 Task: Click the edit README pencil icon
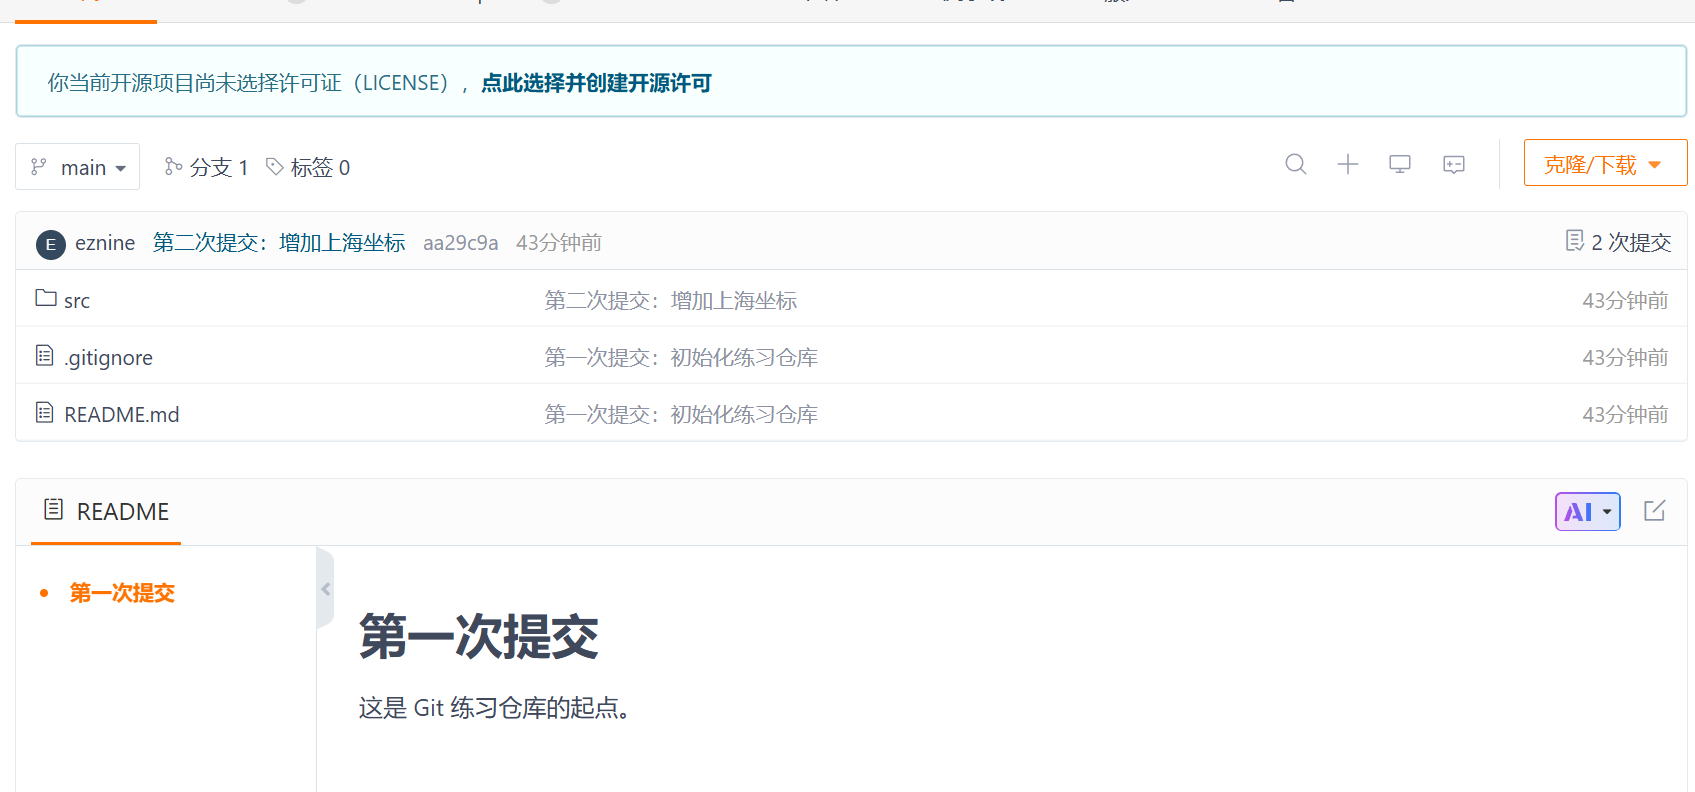click(1655, 511)
